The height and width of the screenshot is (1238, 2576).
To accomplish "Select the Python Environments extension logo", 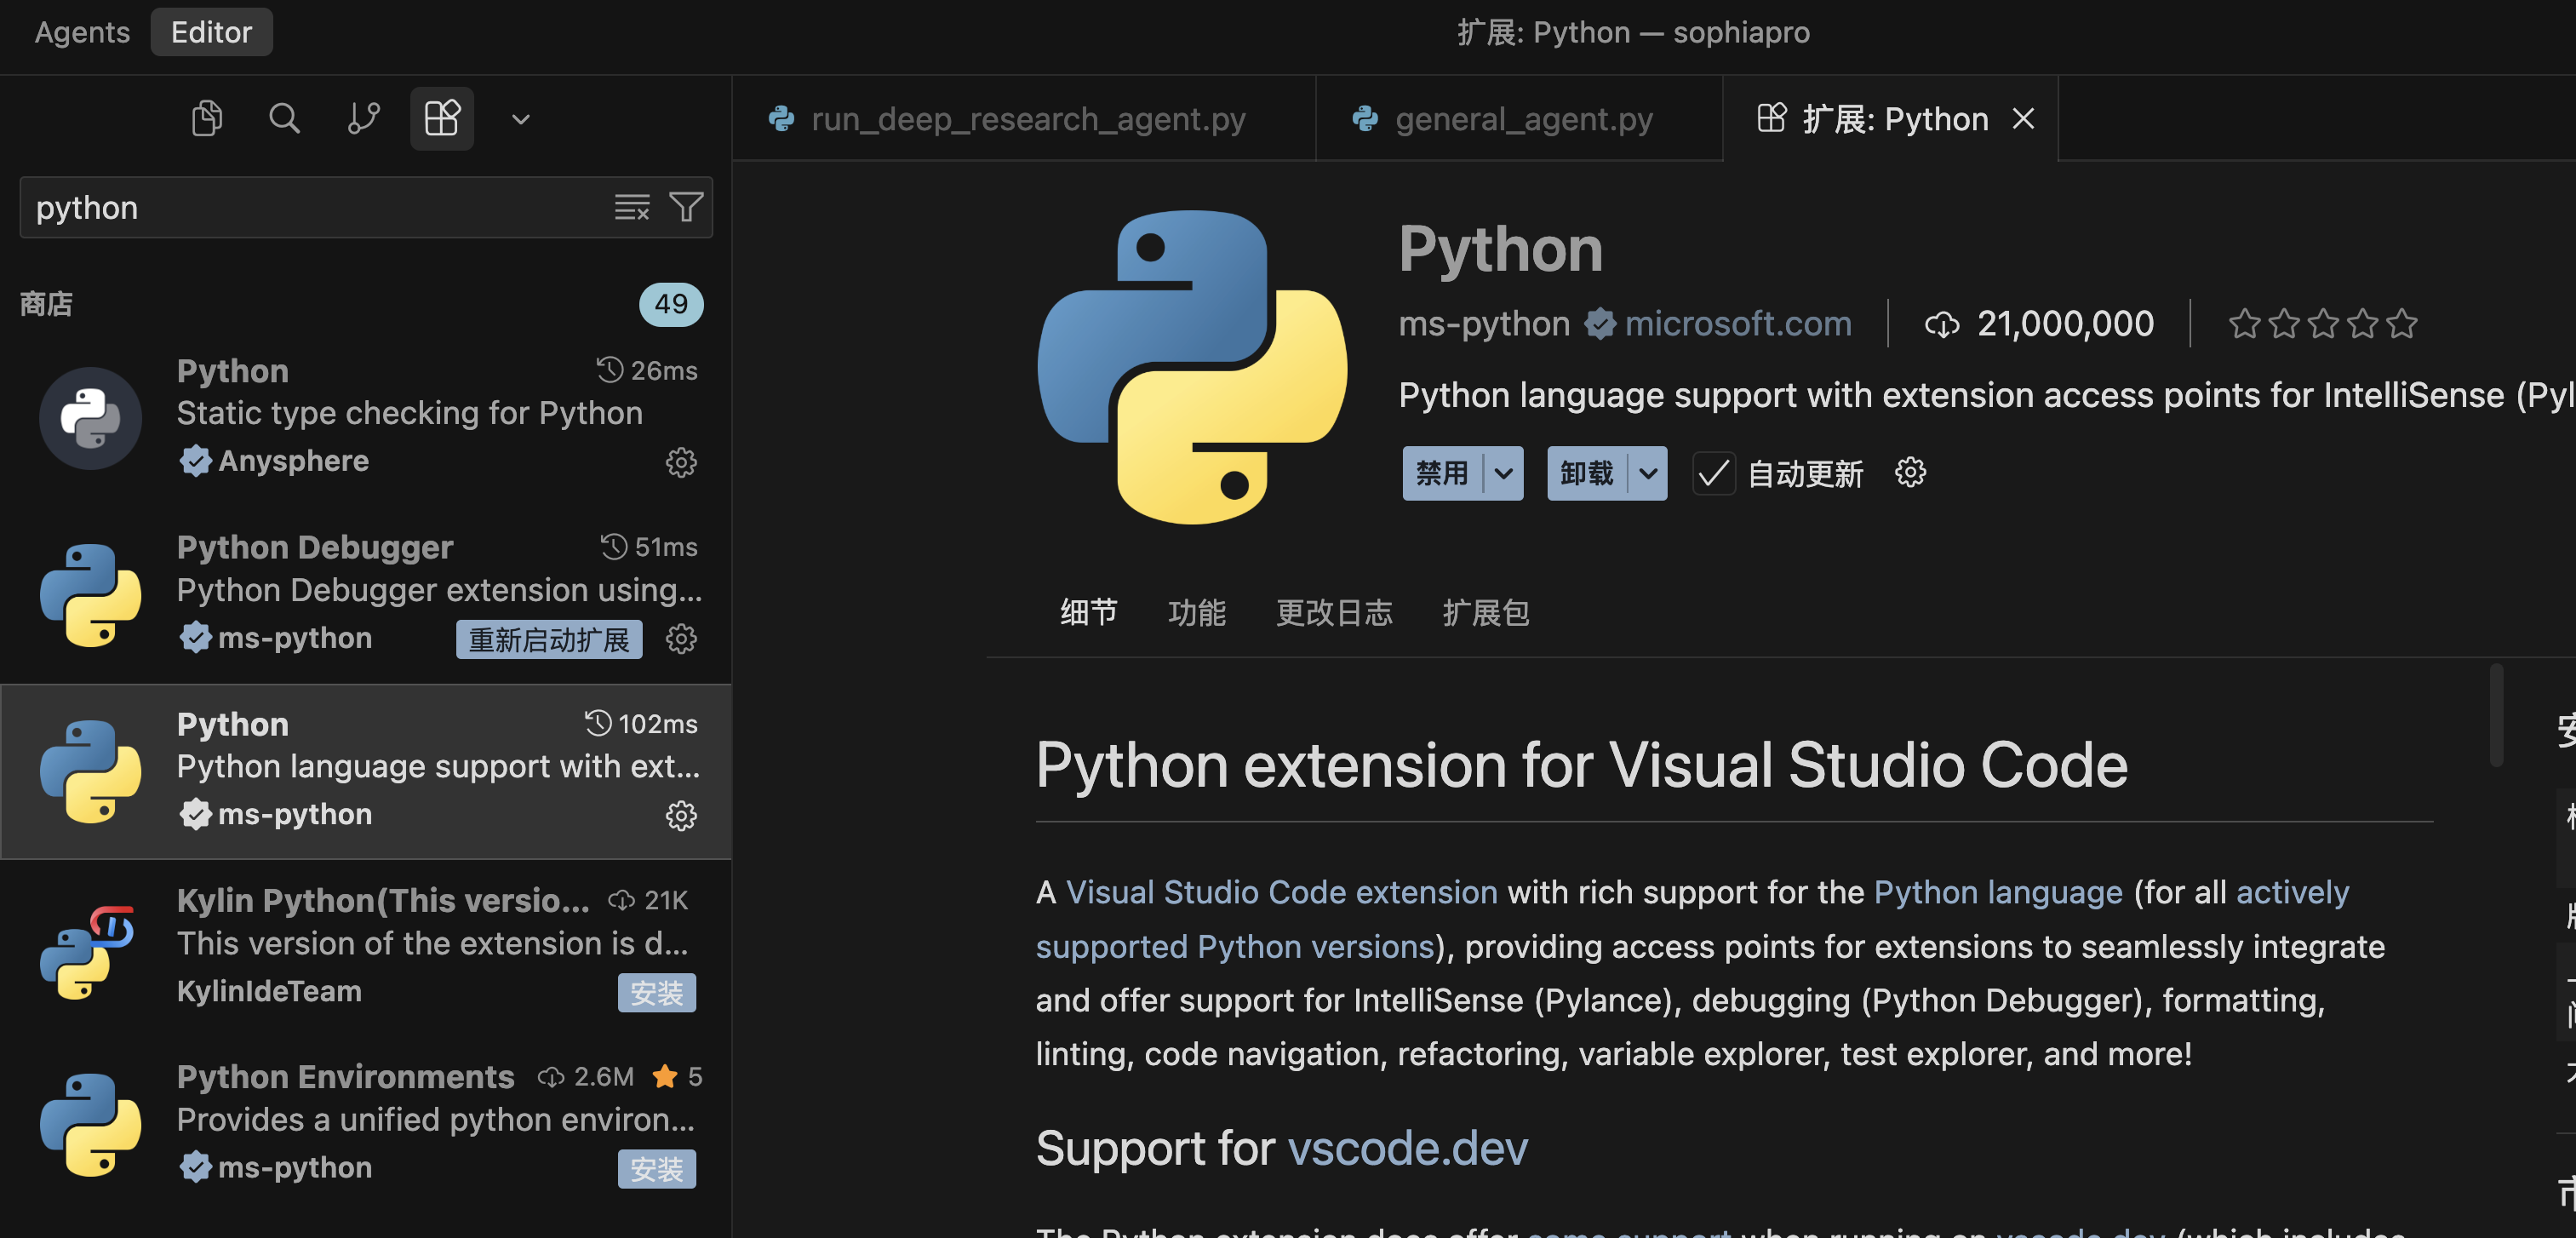I will [91, 1125].
